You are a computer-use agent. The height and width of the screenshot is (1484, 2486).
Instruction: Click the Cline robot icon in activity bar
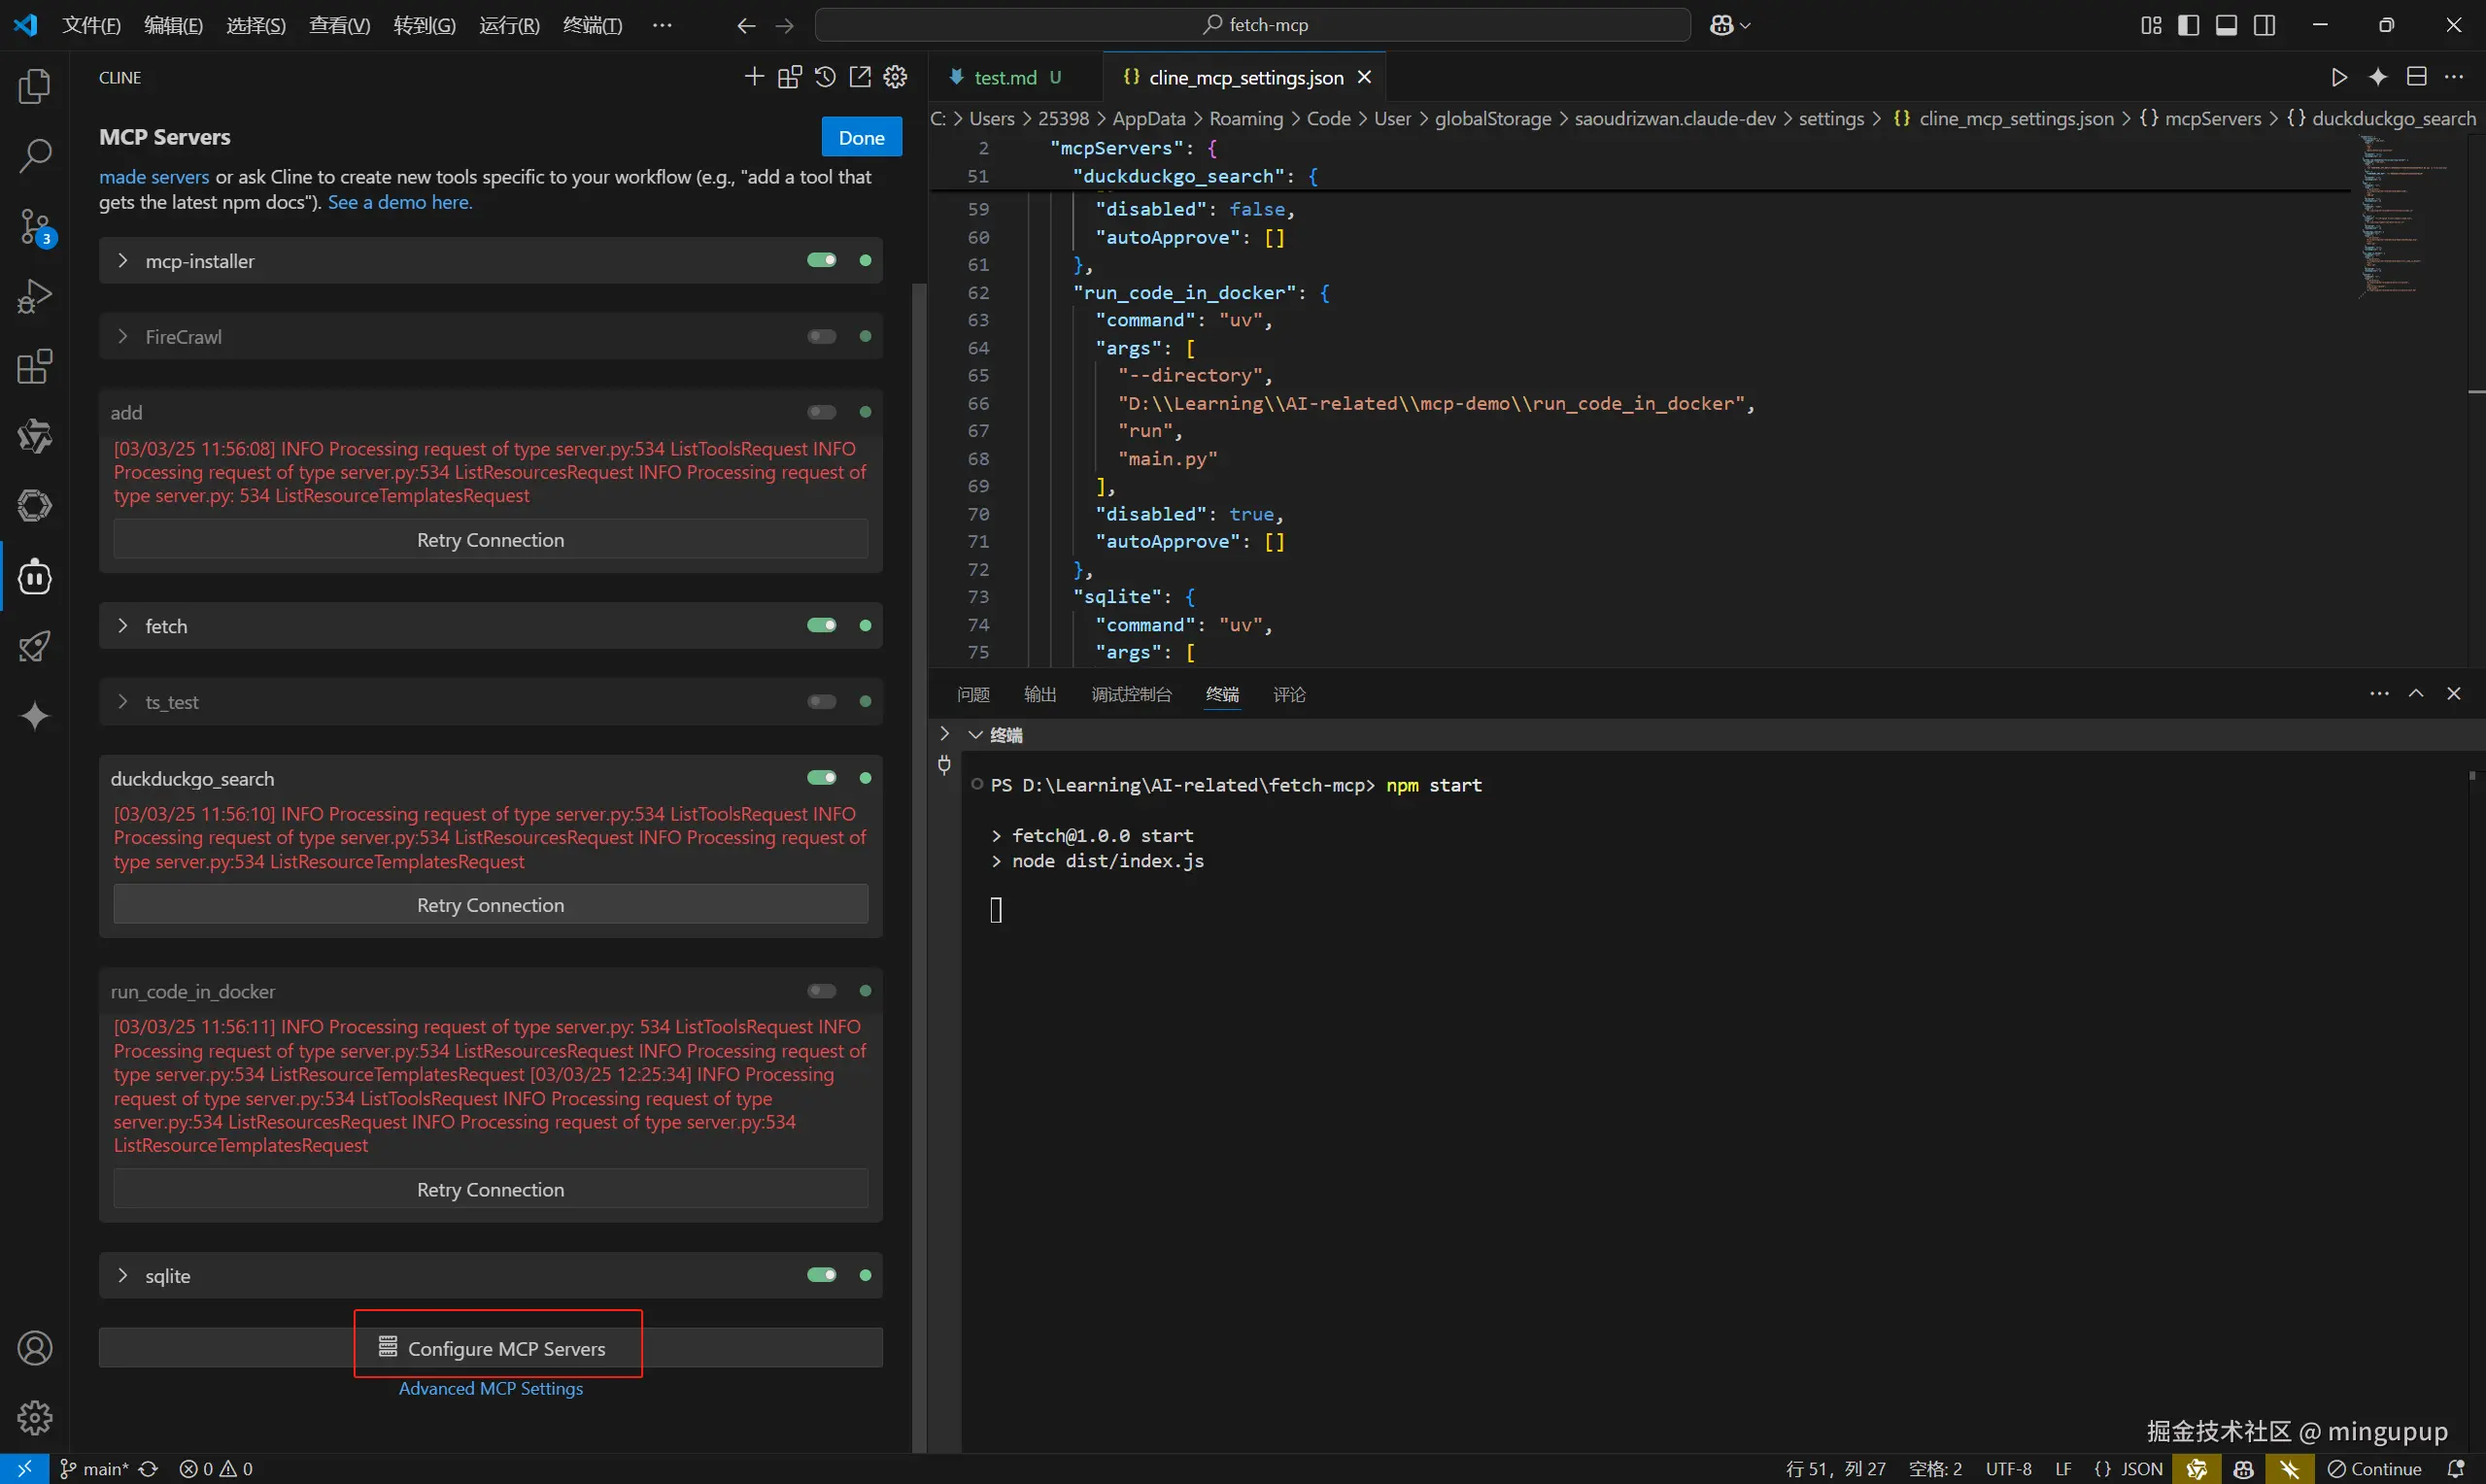pos(35,578)
